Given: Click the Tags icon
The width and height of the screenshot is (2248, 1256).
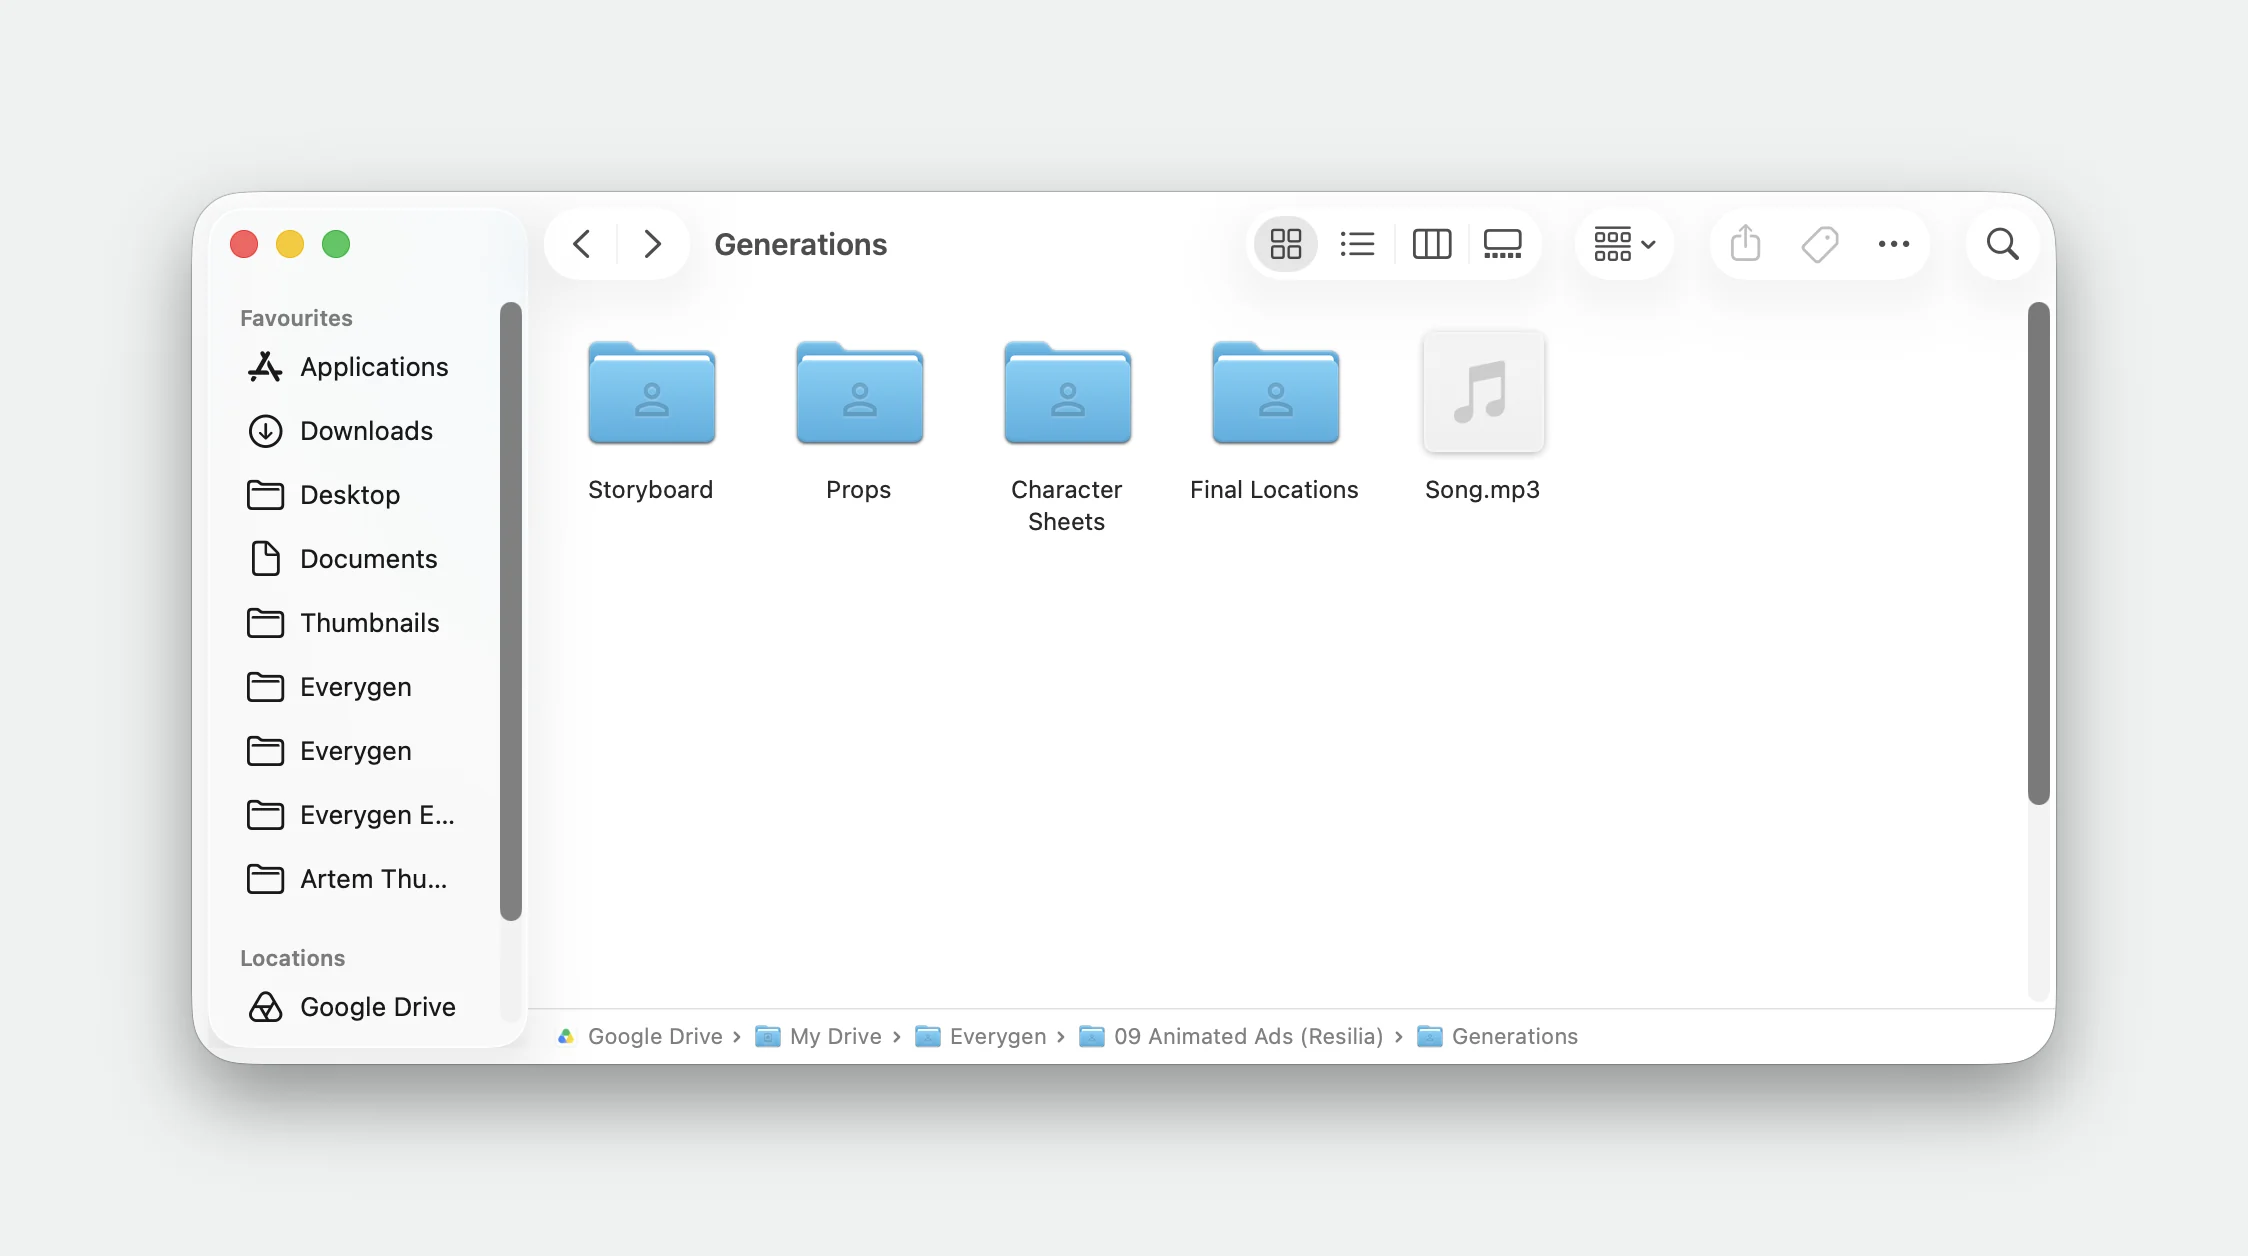Looking at the screenshot, I should click(1819, 244).
